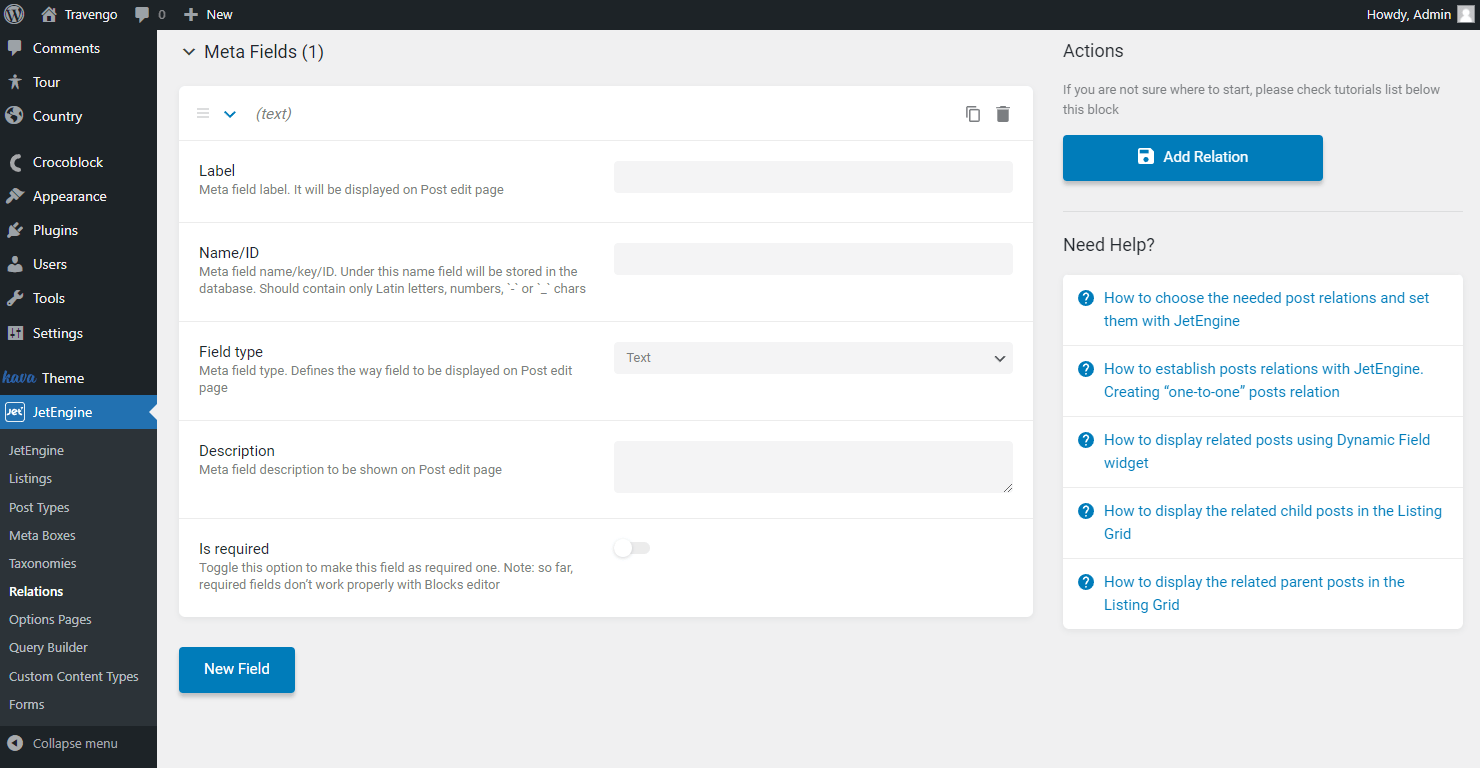
Task: Click help icon beside 'choose the needed post relations'
Action: [1085, 298]
